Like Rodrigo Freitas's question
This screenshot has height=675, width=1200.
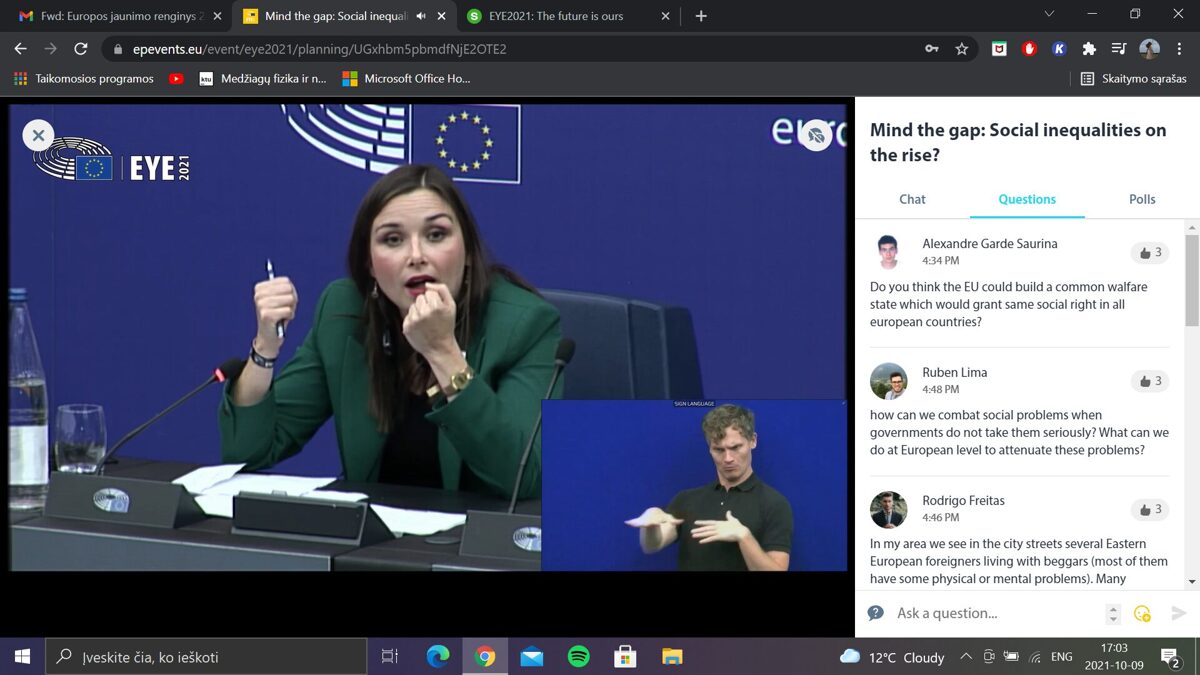point(1149,509)
